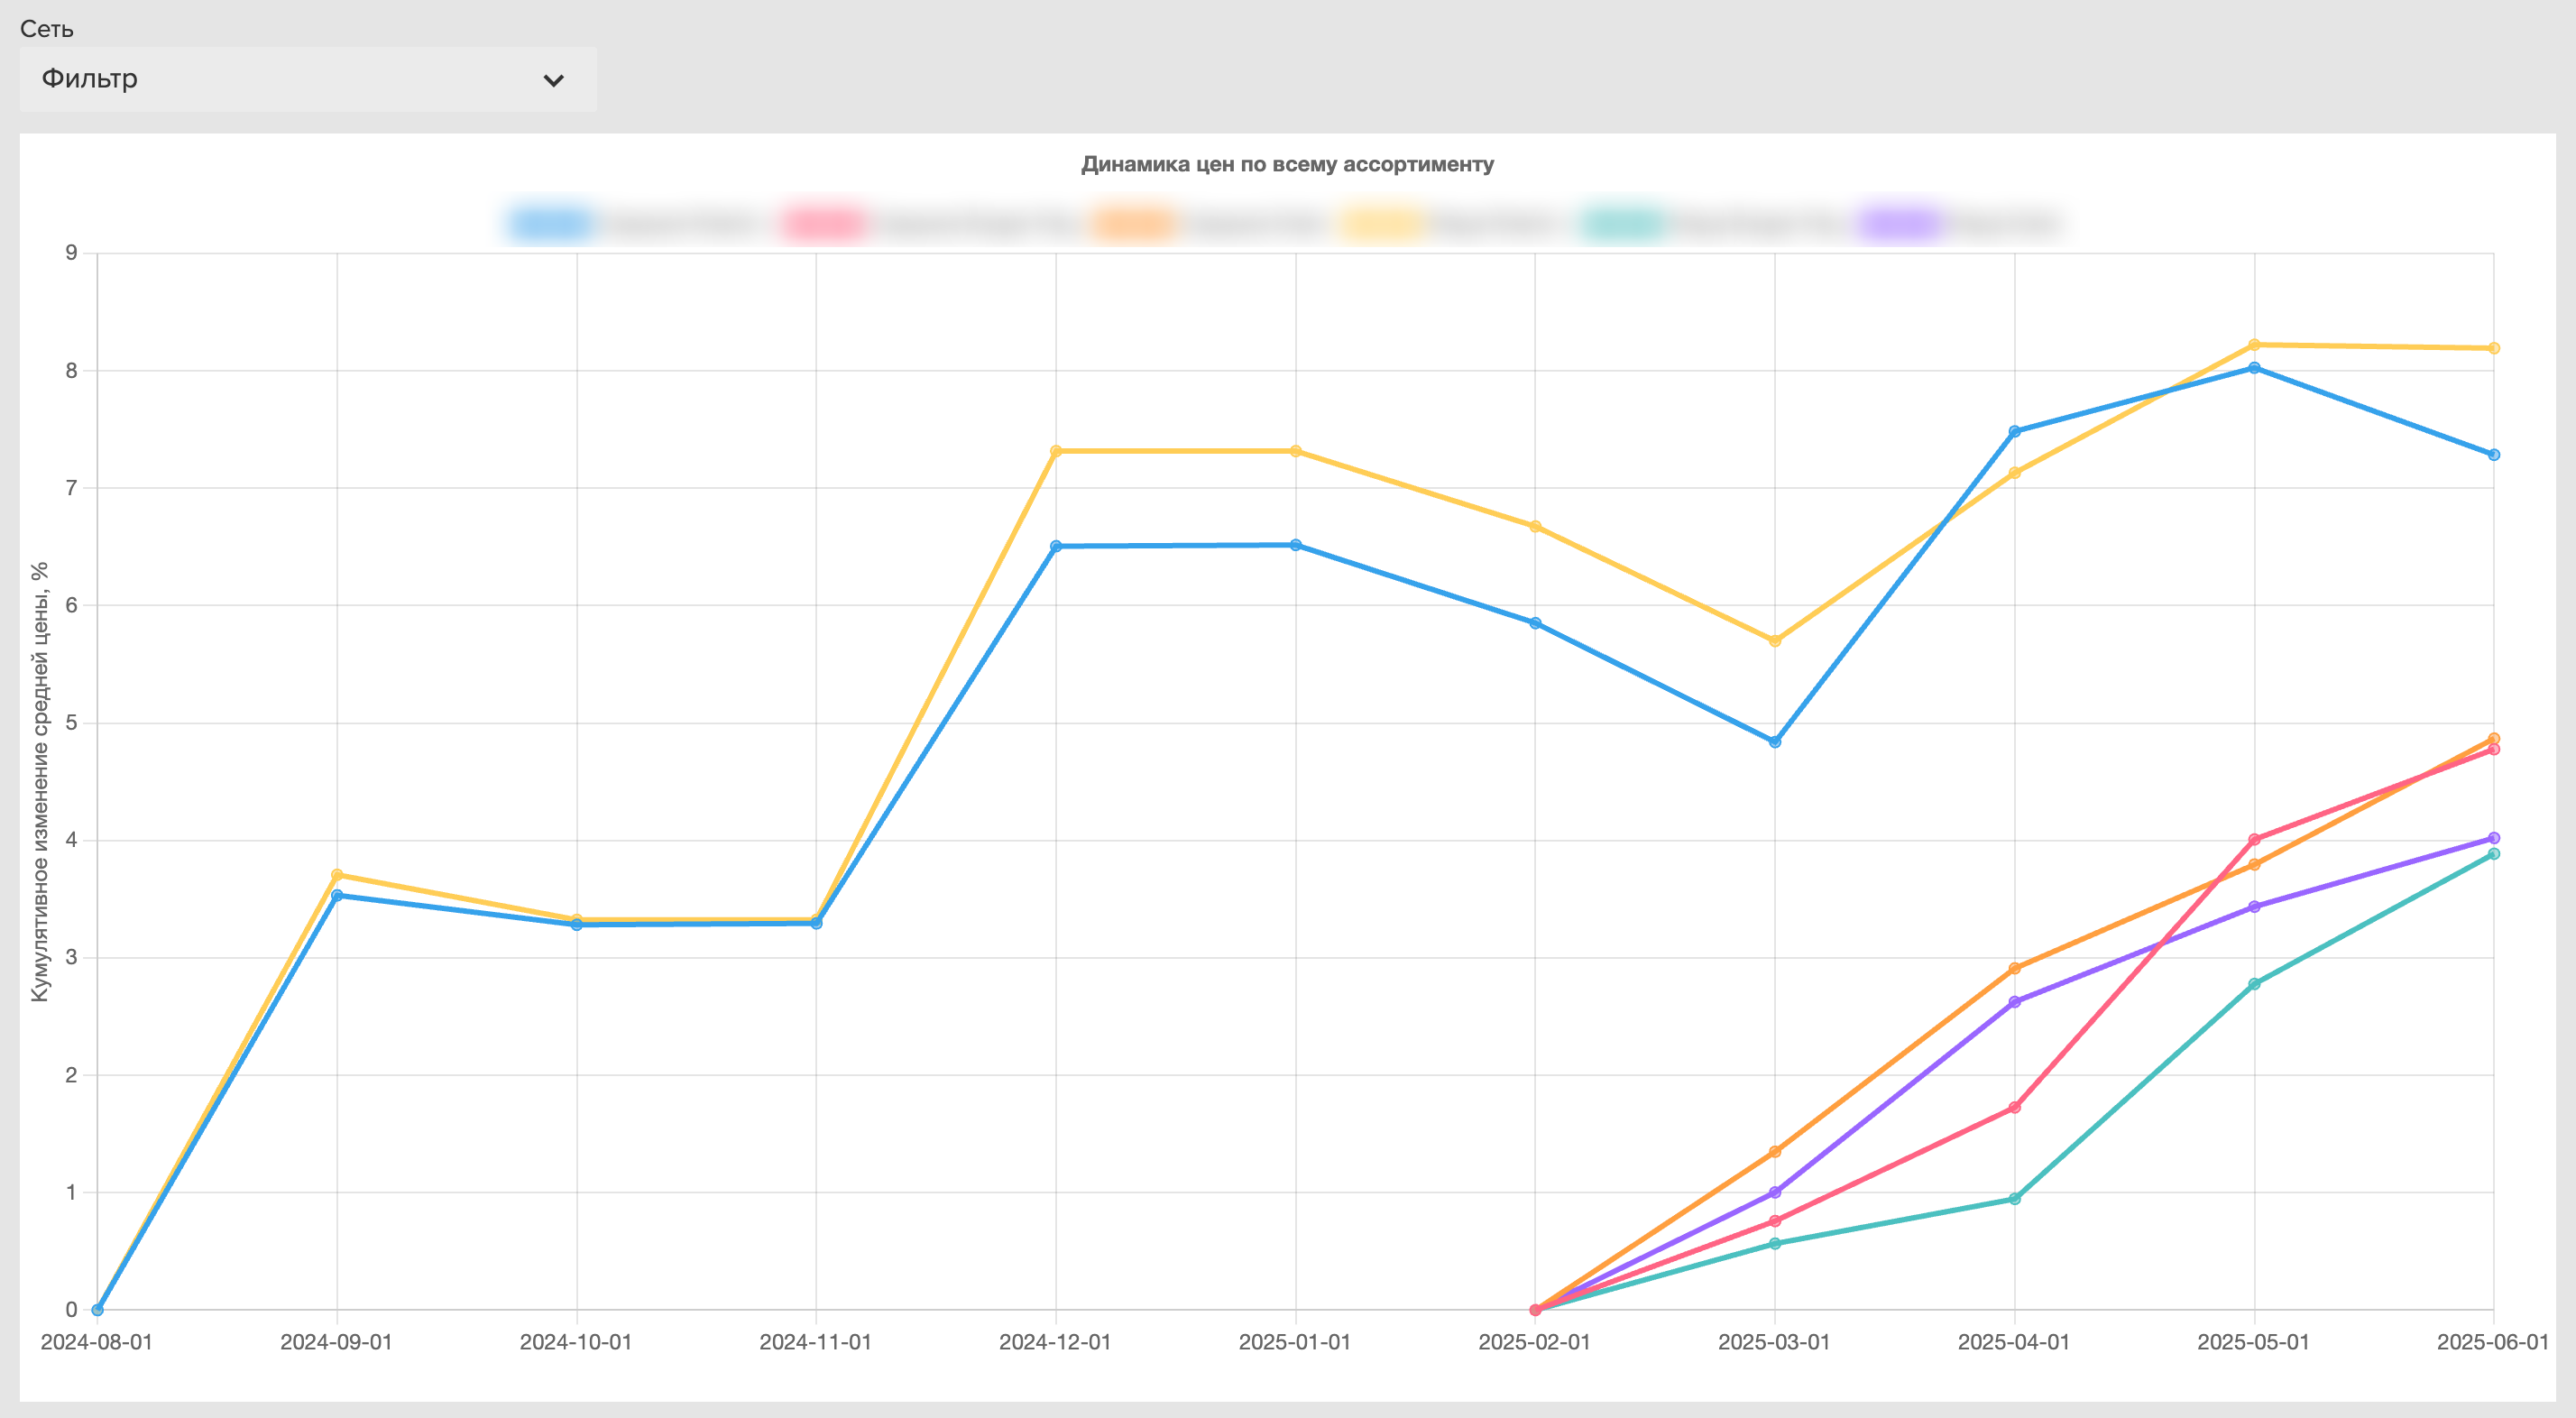Click the chart title Динамика цен по всему ассортименту
The width and height of the screenshot is (2576, 1418).
tap(1287, 164)
